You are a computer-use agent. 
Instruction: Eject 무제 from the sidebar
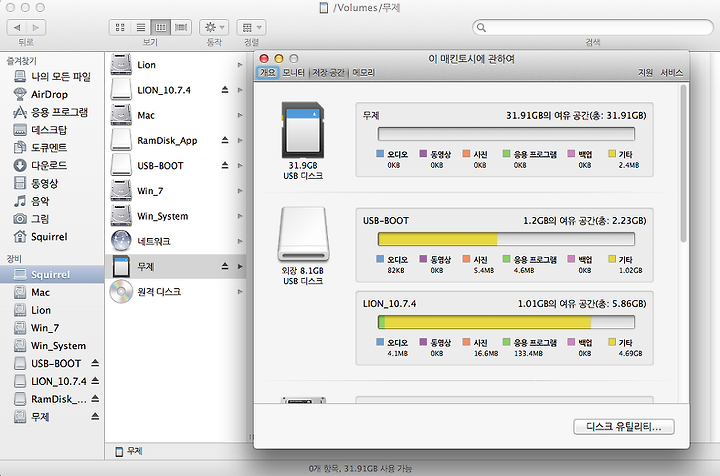(95, 416)
